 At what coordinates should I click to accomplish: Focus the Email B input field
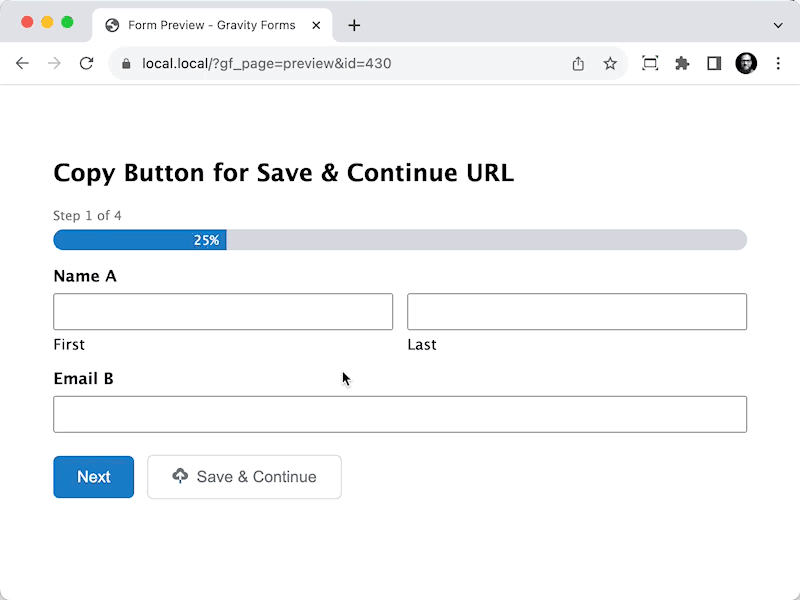click(x=400, y=414)
